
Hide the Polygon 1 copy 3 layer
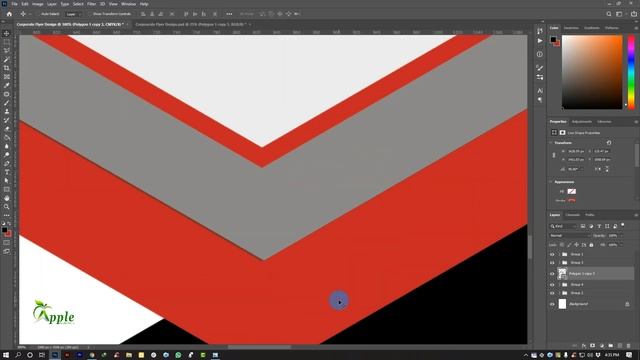552,274
